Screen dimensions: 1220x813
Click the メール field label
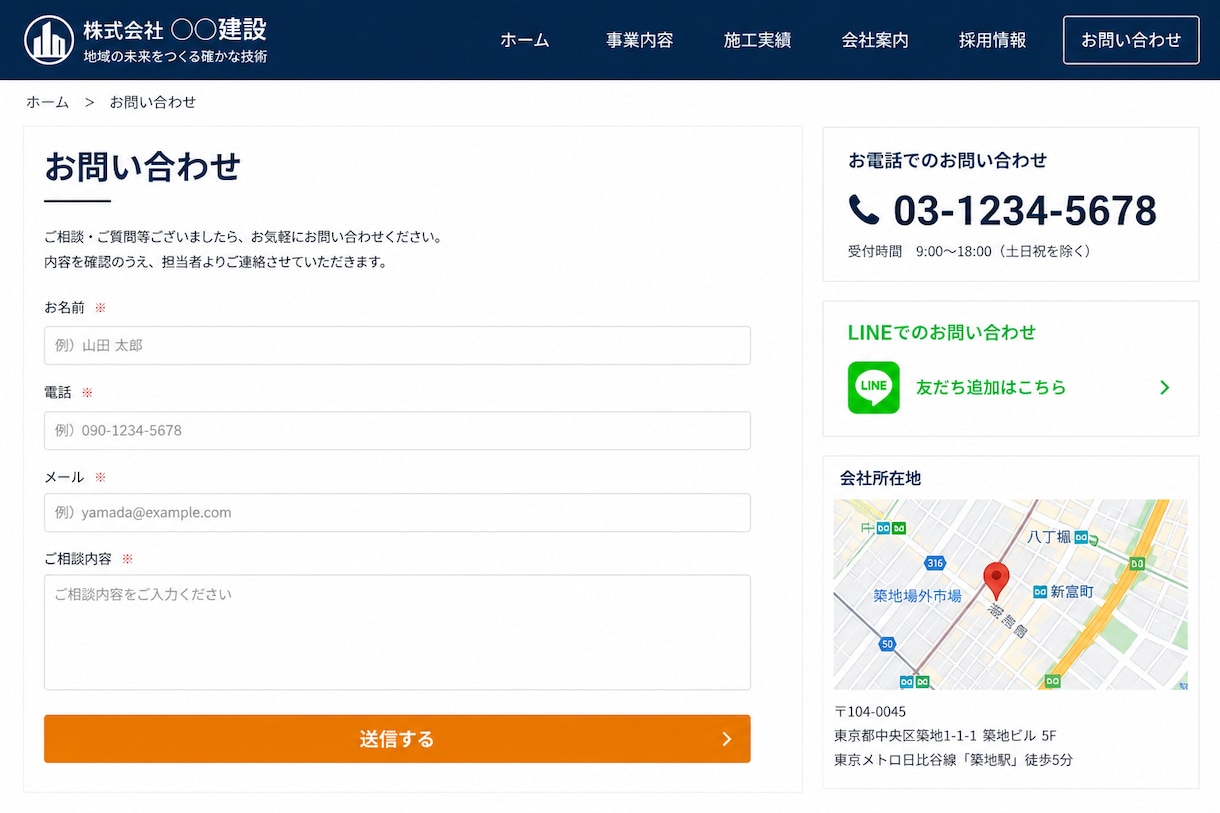(x=64, y=477)
